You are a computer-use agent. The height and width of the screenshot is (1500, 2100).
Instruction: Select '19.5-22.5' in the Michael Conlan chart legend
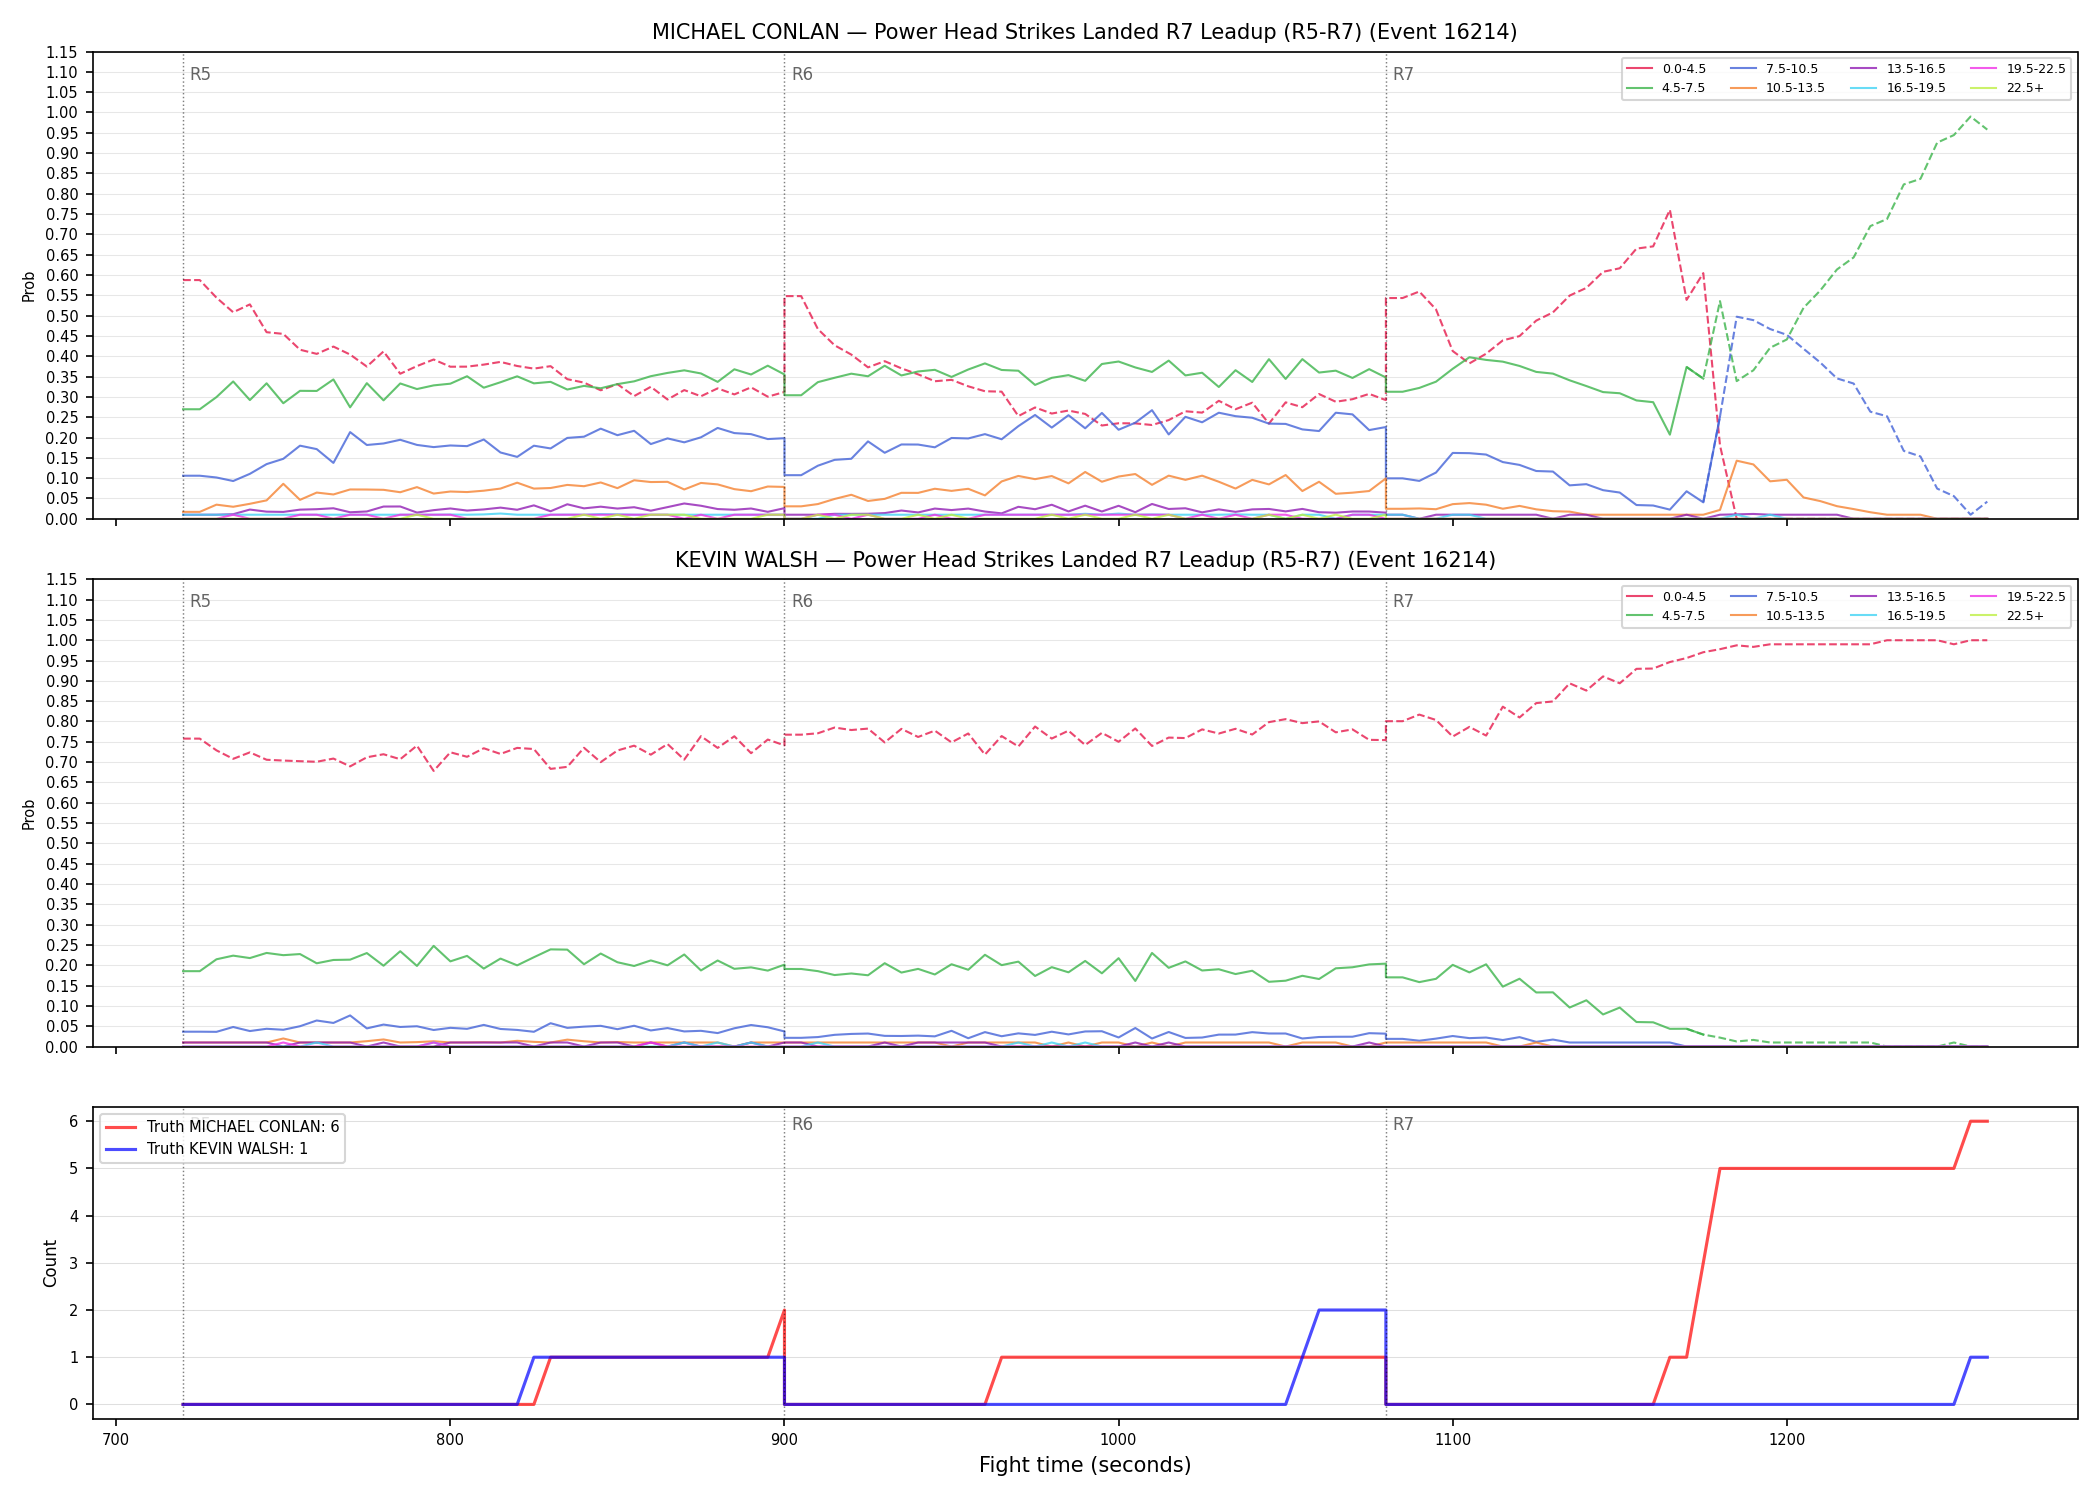(x=2018, y=69)
